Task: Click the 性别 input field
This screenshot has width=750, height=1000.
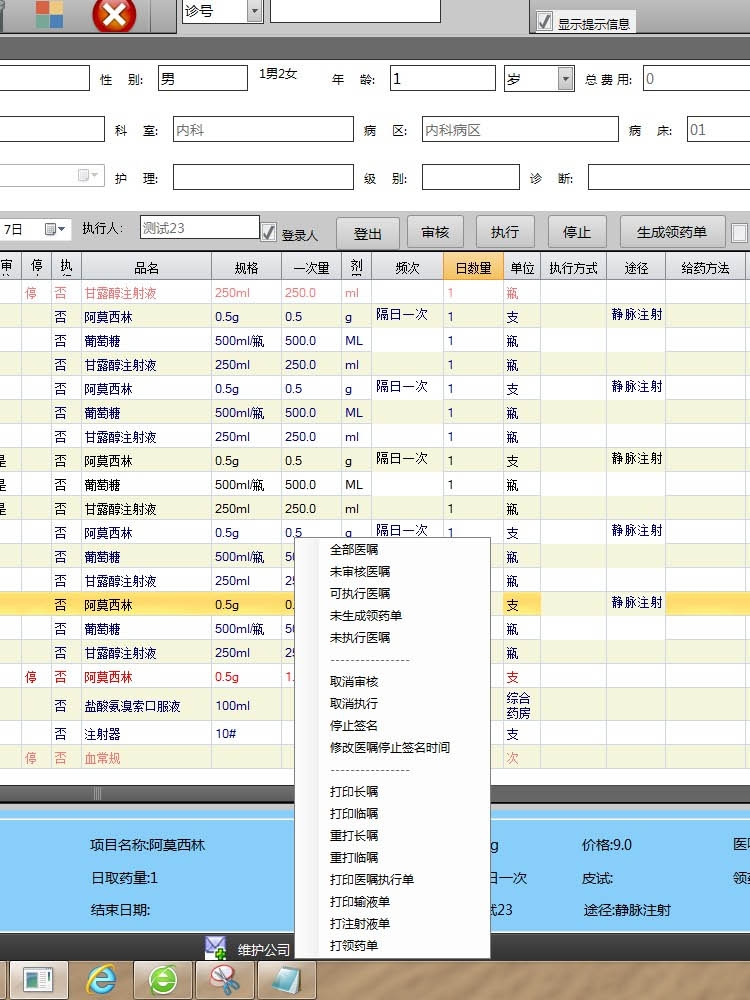Action: pos(203,79)
